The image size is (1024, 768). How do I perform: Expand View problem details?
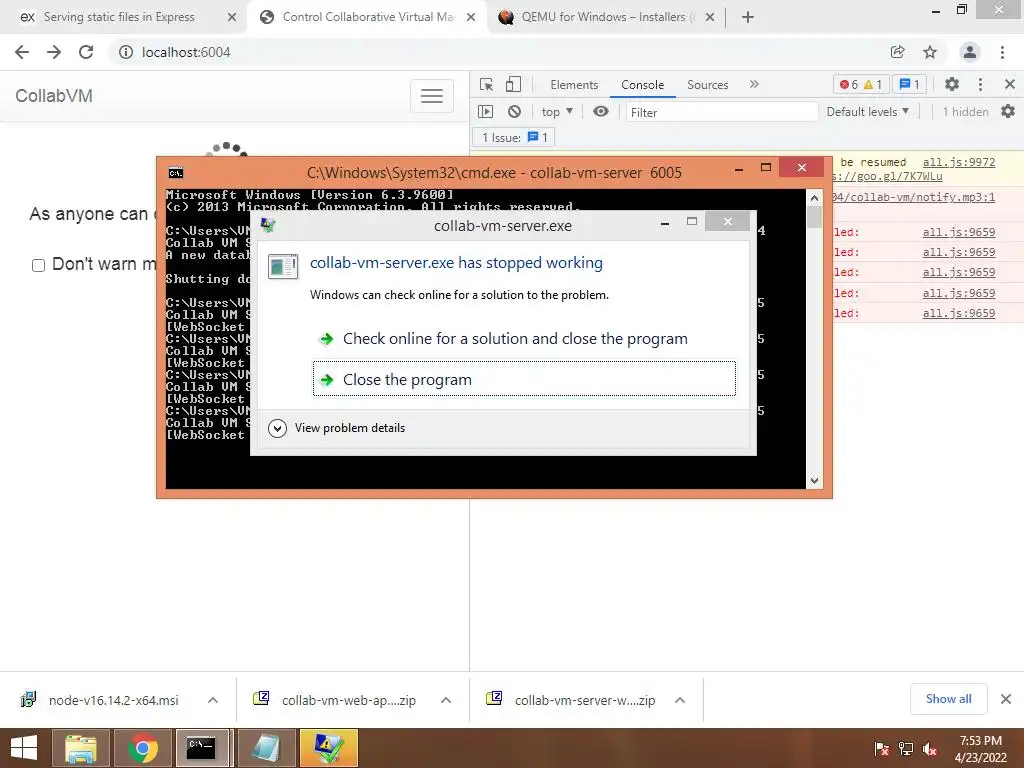tap(337, 428)
